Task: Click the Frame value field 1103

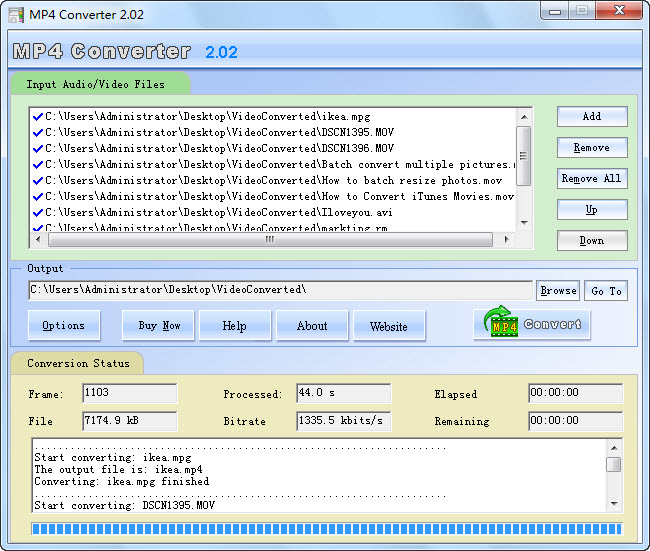Action: 130,393
